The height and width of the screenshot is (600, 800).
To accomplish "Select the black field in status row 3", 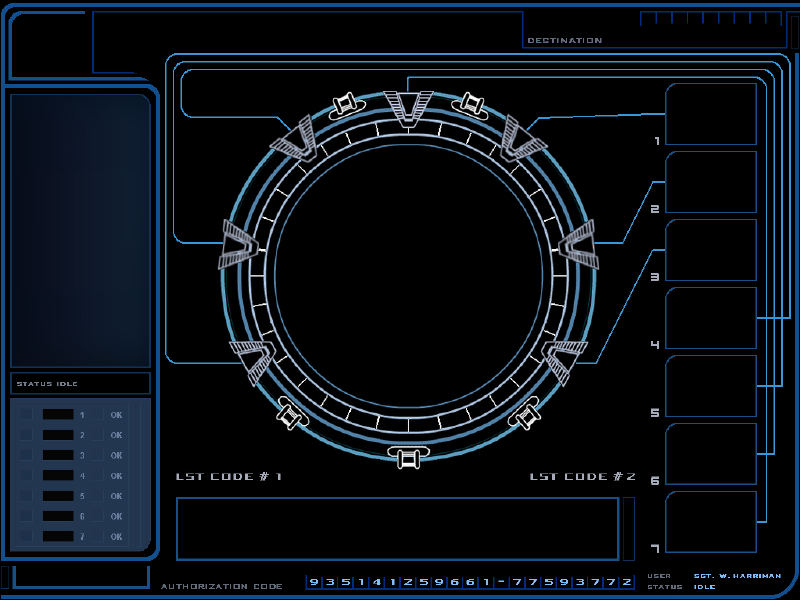I will pyautogui.click(x=58, y=455).
